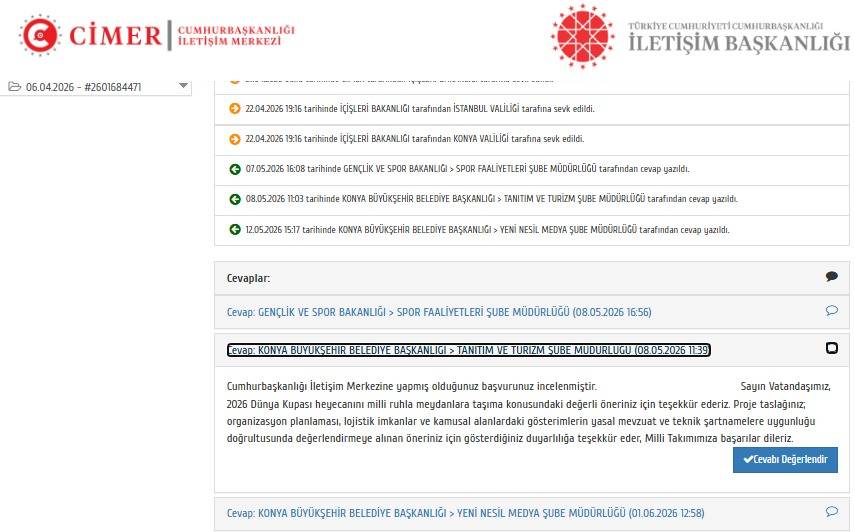This screenshot has width=855, height=532.
Task: Select the 12.05.2026 15:17 history entry
Action: coord(532,229)
